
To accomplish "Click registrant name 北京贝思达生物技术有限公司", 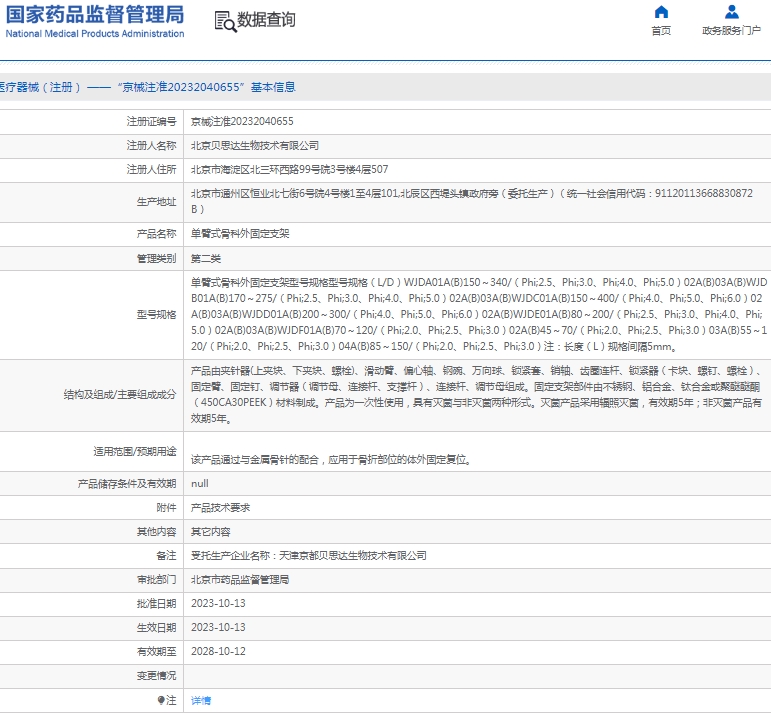I will pos(255,146).
